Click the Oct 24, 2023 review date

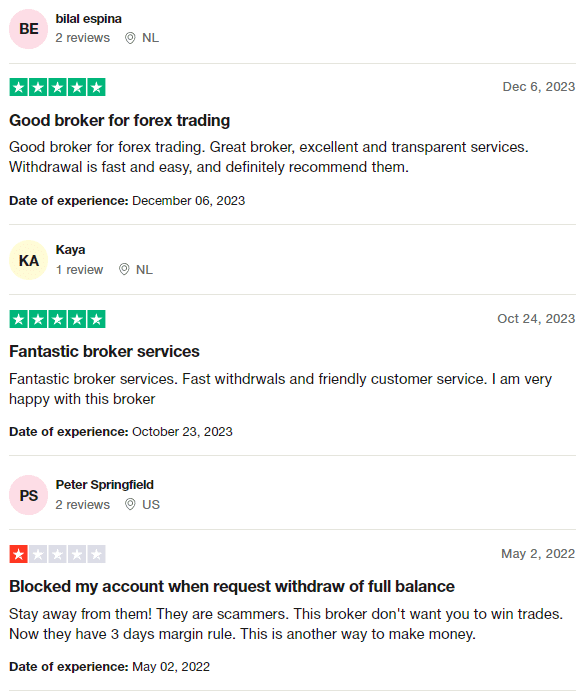point(536,319)
